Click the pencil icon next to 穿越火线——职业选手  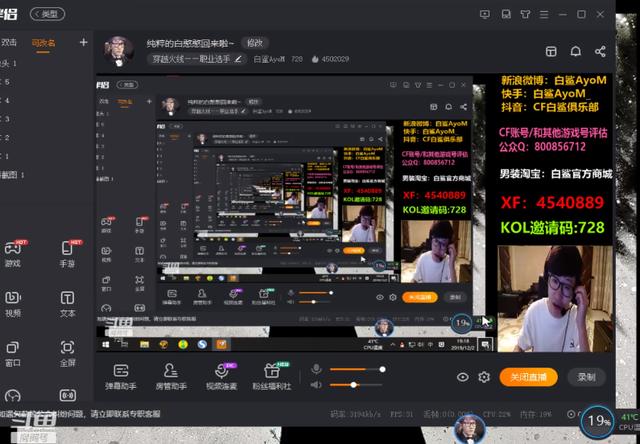238,59
